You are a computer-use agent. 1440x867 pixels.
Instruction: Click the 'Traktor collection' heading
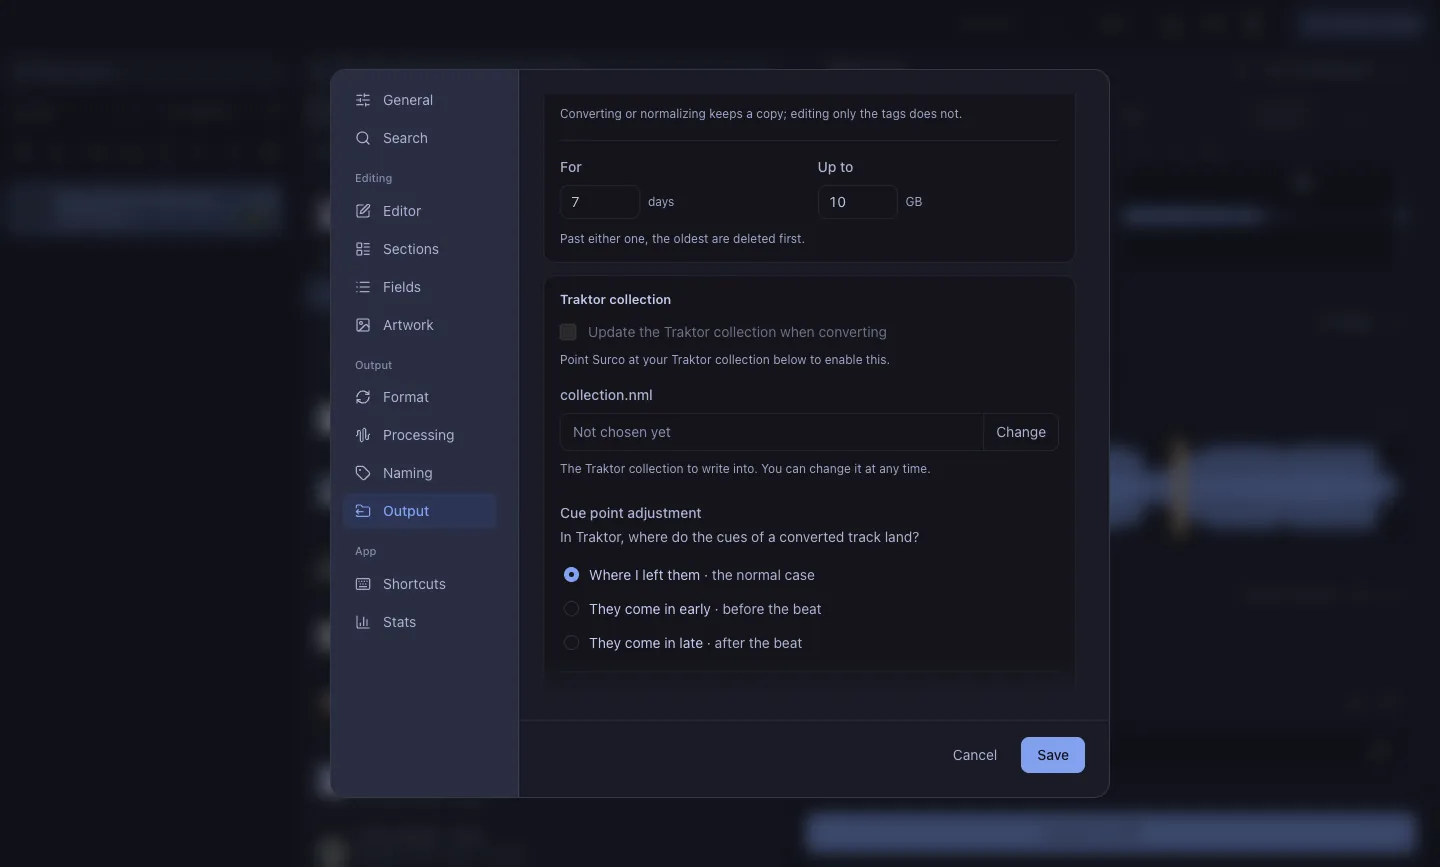(615, 300)
